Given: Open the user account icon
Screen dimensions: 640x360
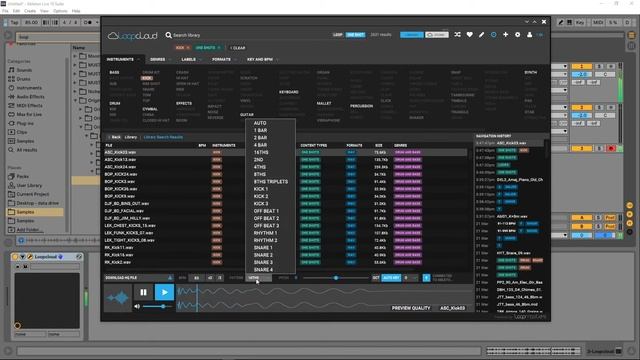Looking at the screenshot, I should (x=529, y=35).
